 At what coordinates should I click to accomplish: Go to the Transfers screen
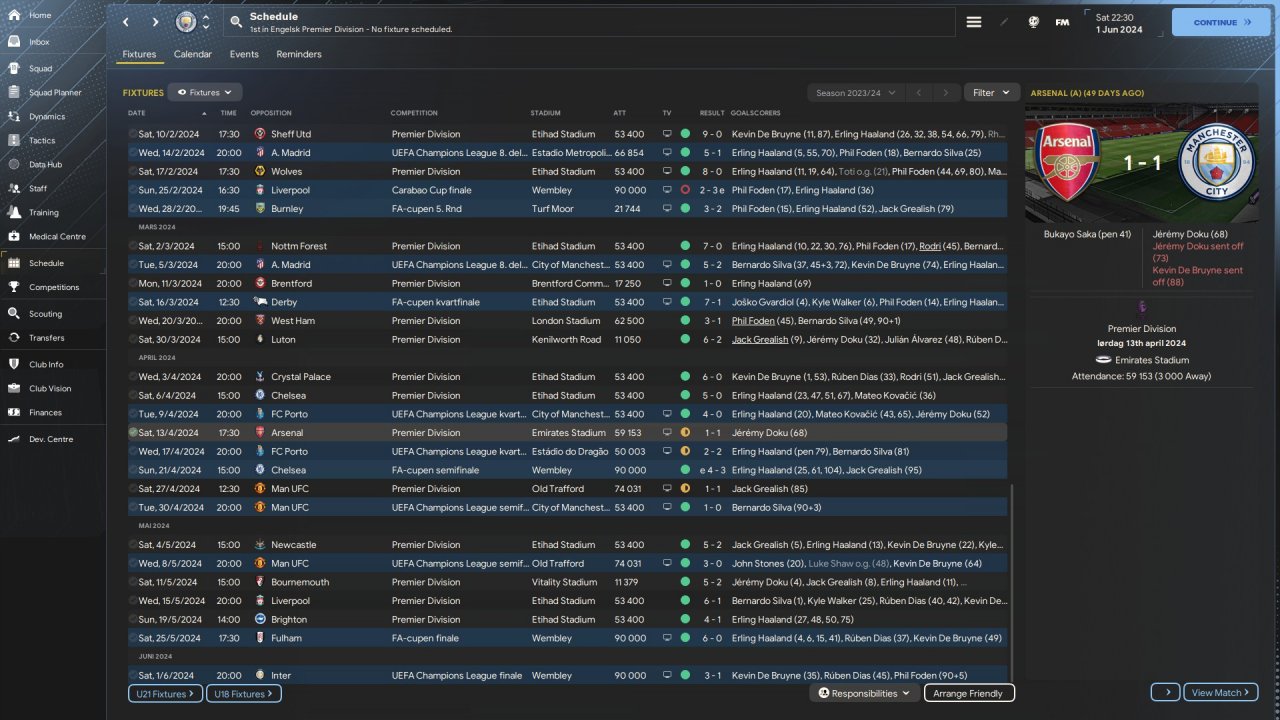(x=47, y=338)
